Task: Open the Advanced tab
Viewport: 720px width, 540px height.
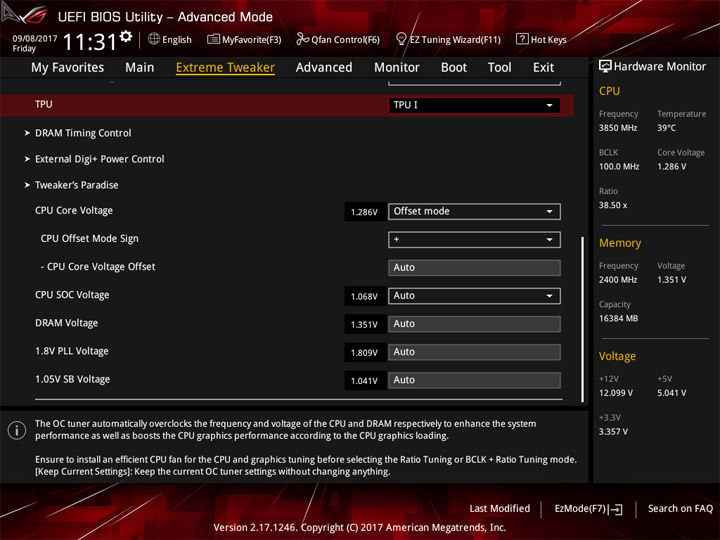Action: click(324, 68)
